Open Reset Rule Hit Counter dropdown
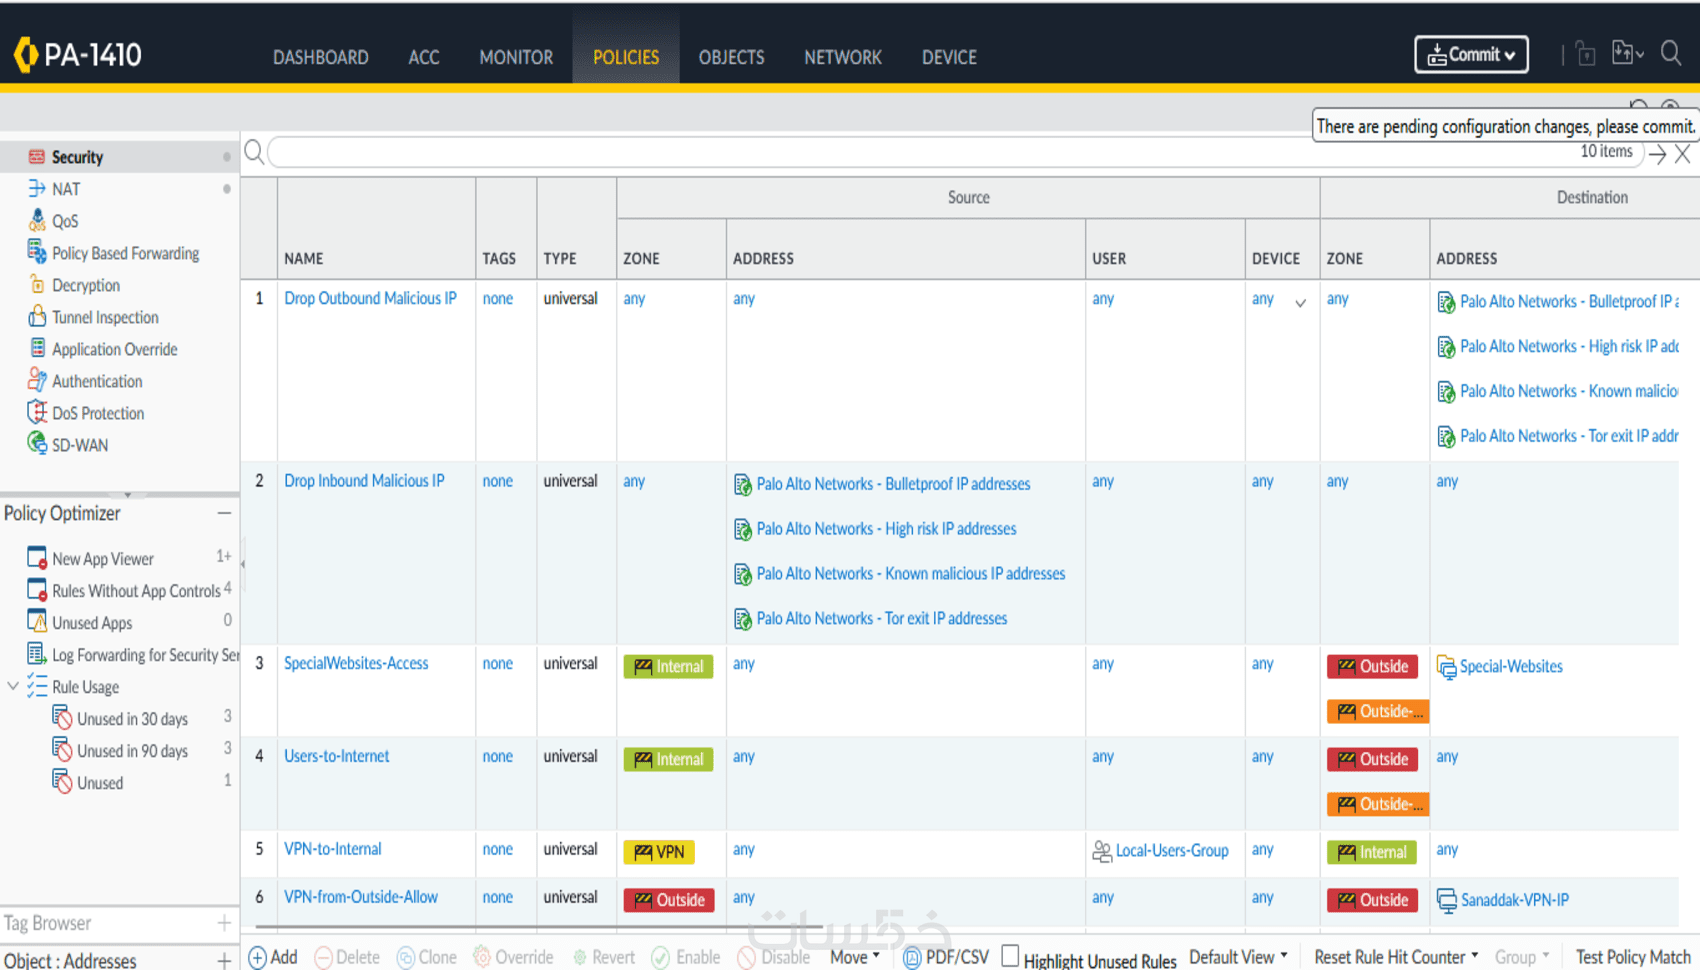Screen dimensions: 1700x970 coord(1396,957)
